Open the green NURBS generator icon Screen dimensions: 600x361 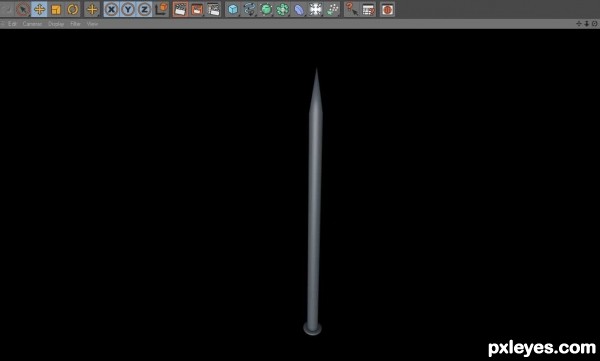point(266,9)
